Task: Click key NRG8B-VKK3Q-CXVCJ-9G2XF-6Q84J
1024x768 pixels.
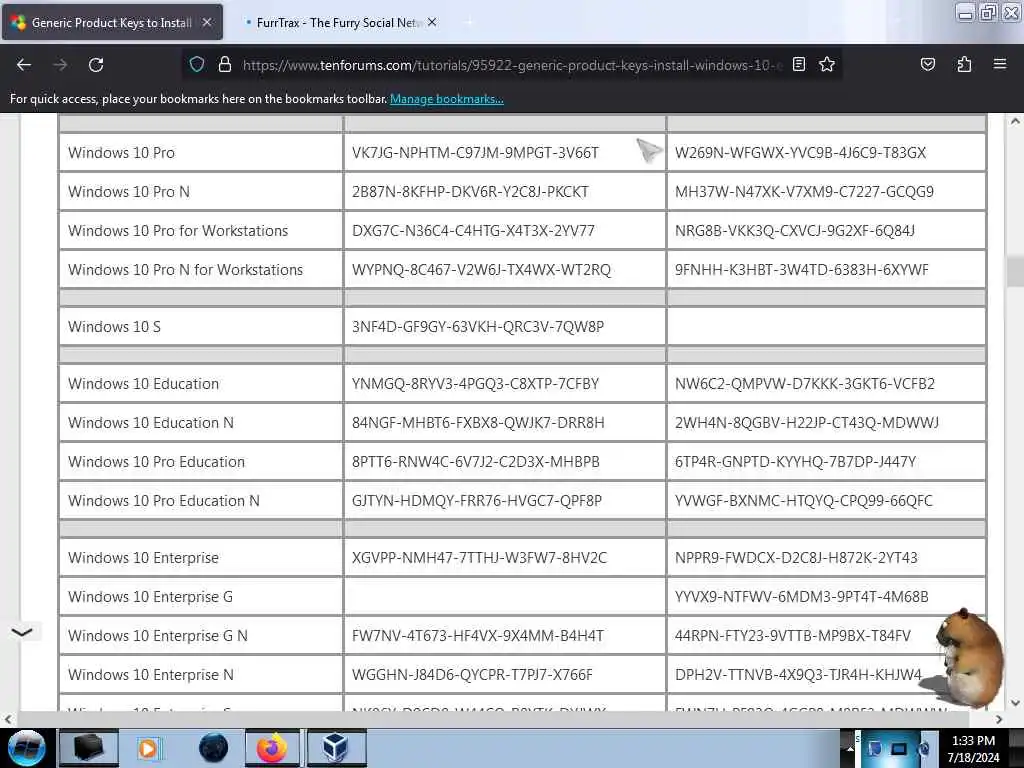Action: pos(795,231)
